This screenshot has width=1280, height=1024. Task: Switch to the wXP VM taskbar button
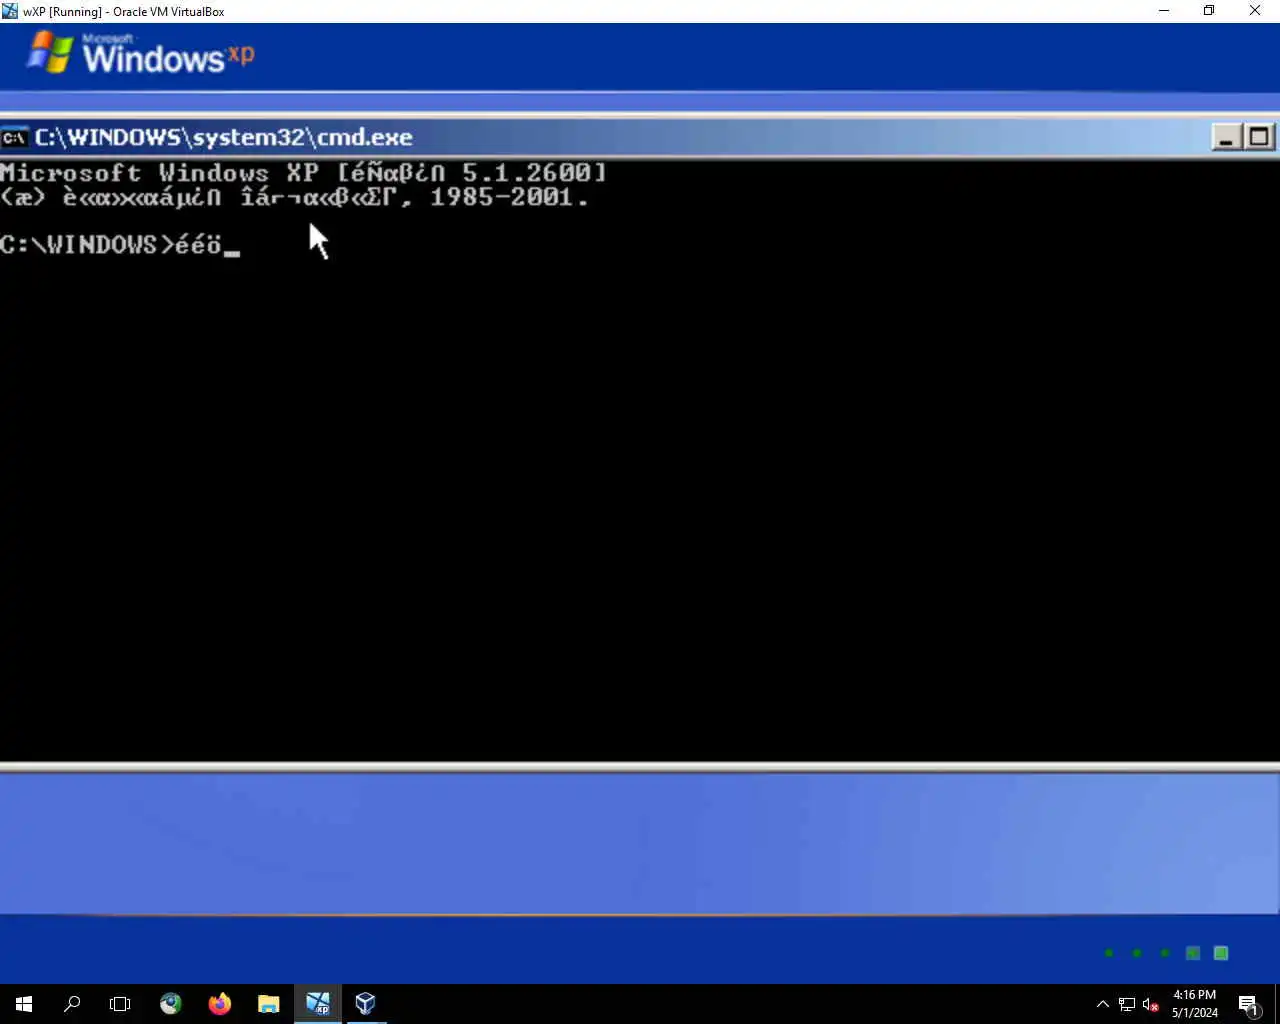317,1004
